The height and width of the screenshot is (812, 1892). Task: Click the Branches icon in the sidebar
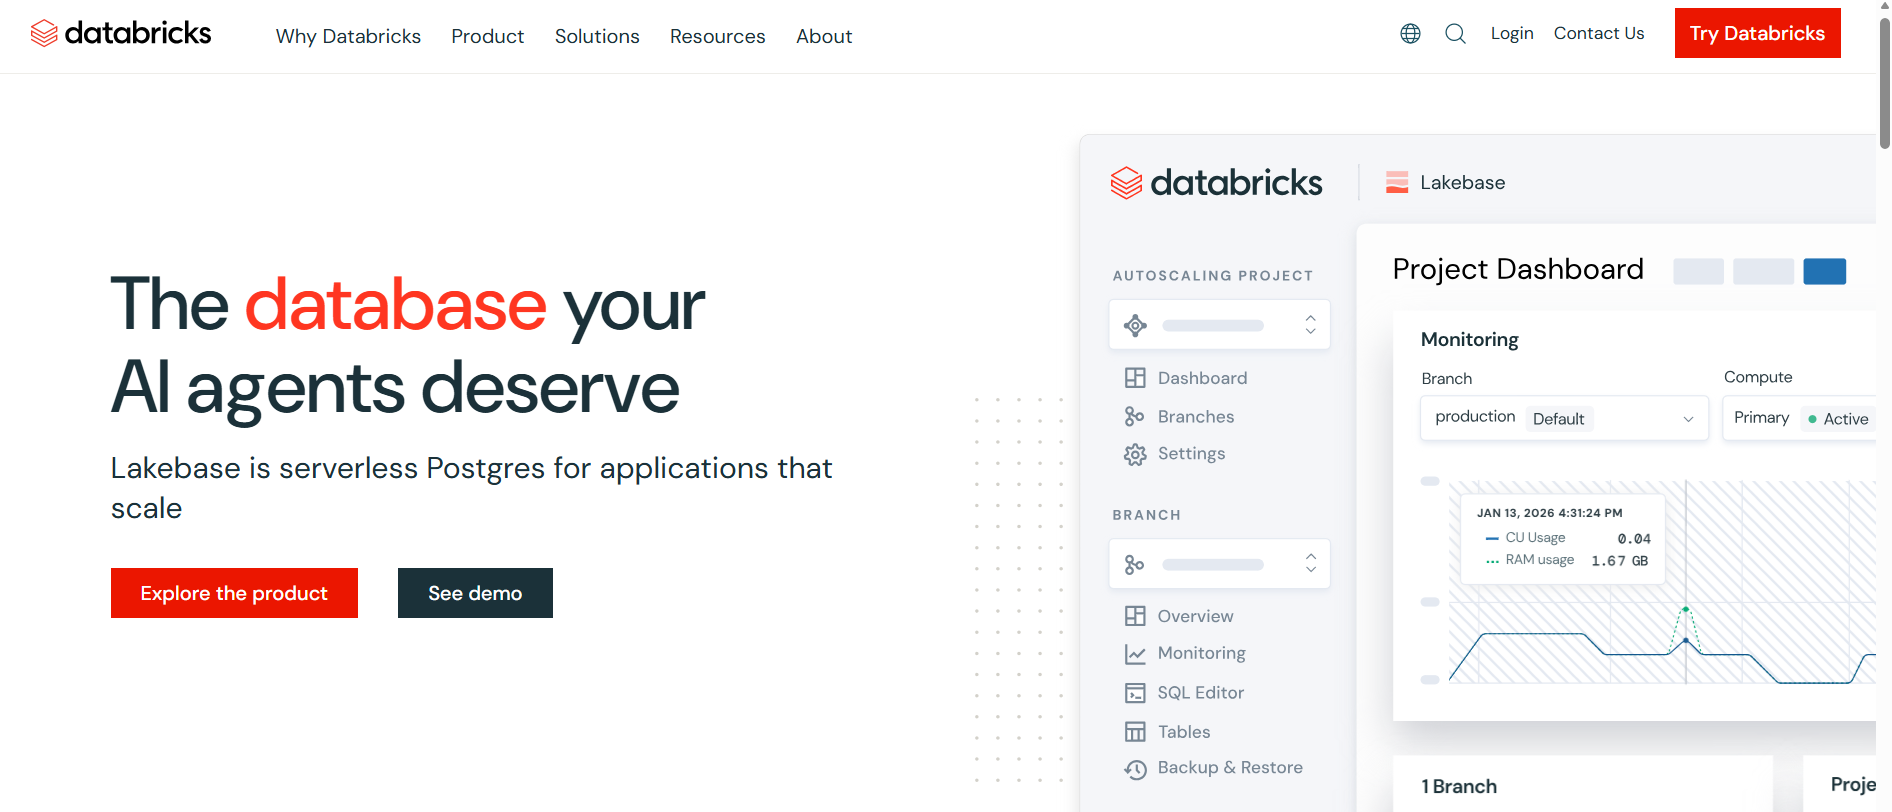click(x=1134, y=416)
